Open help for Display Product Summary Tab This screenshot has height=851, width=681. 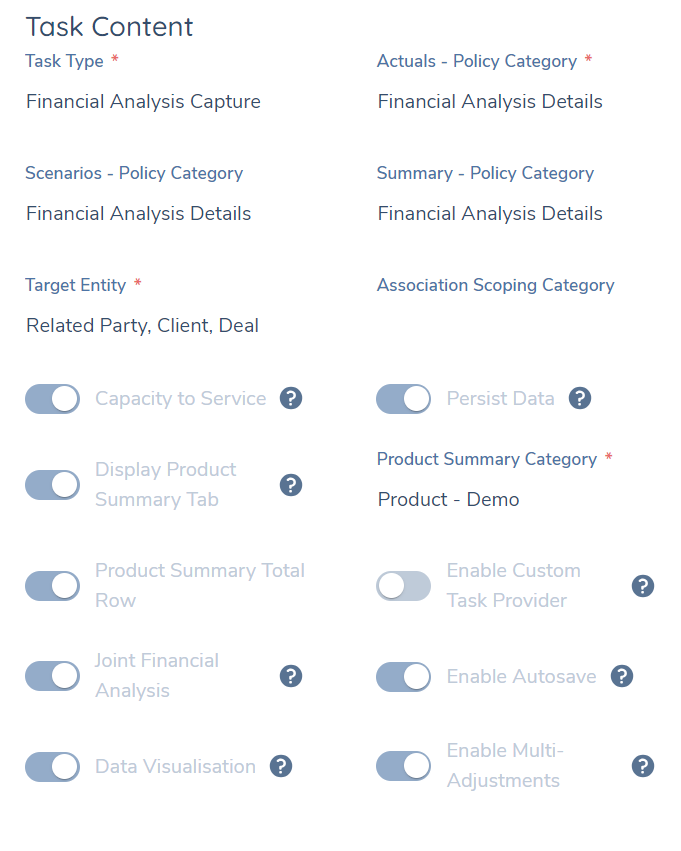pyautogui.click(x=291, y=485)
